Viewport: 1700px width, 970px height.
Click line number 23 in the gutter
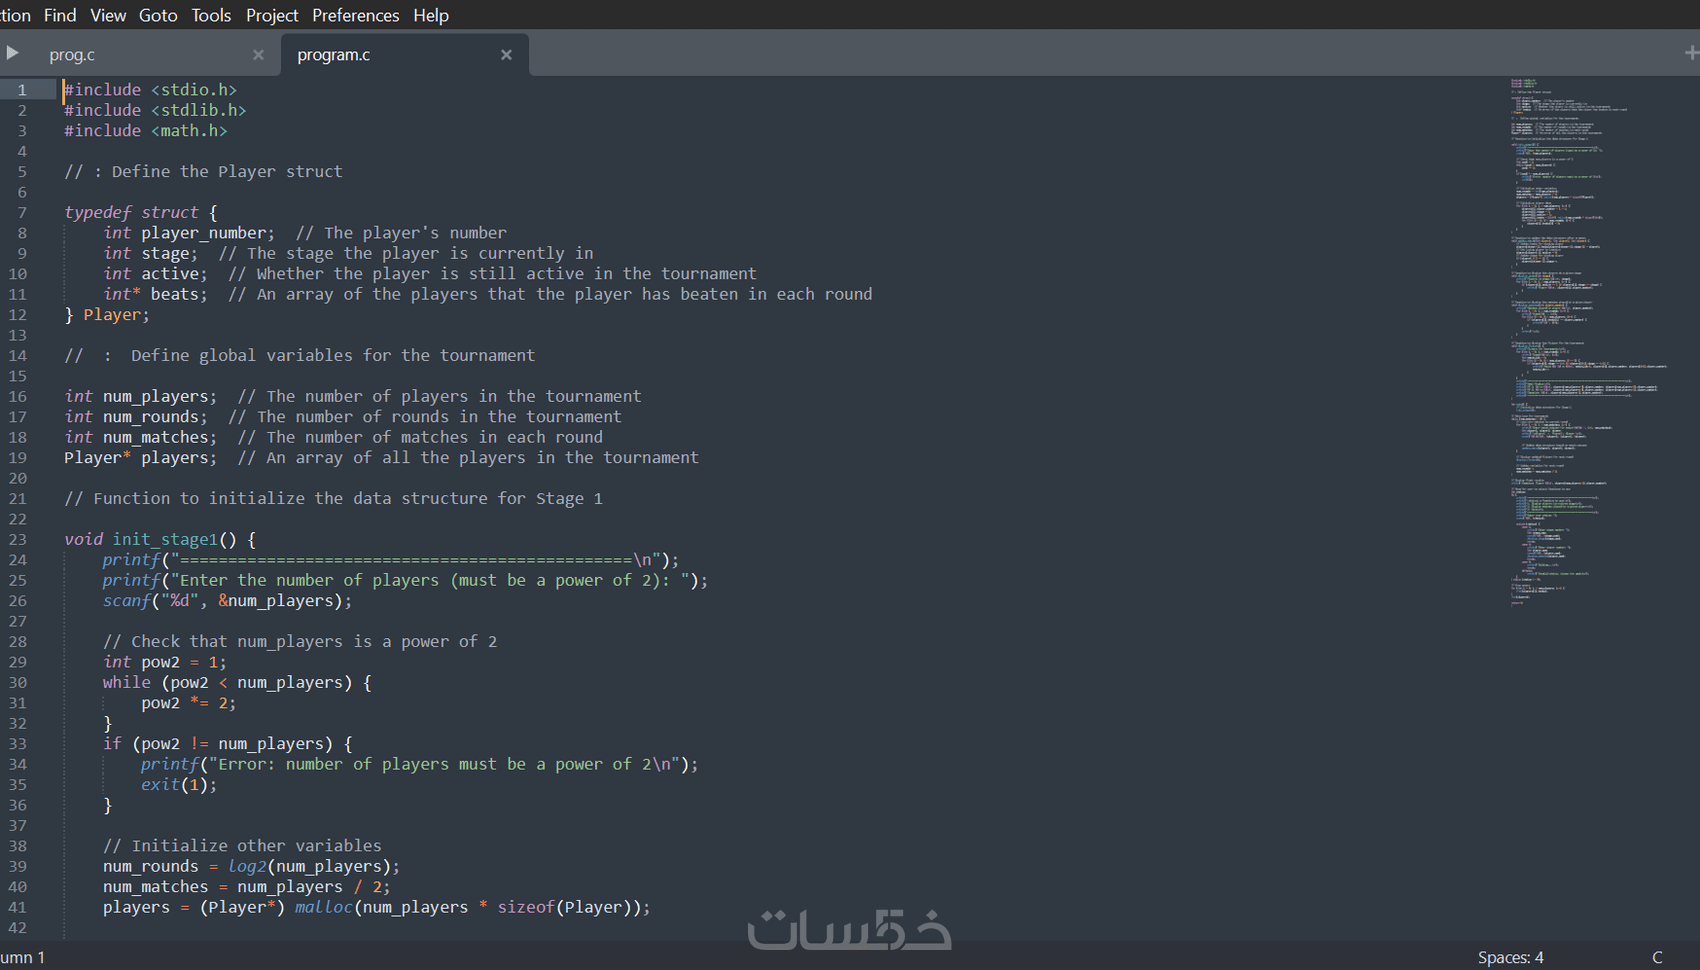[17, 539]
